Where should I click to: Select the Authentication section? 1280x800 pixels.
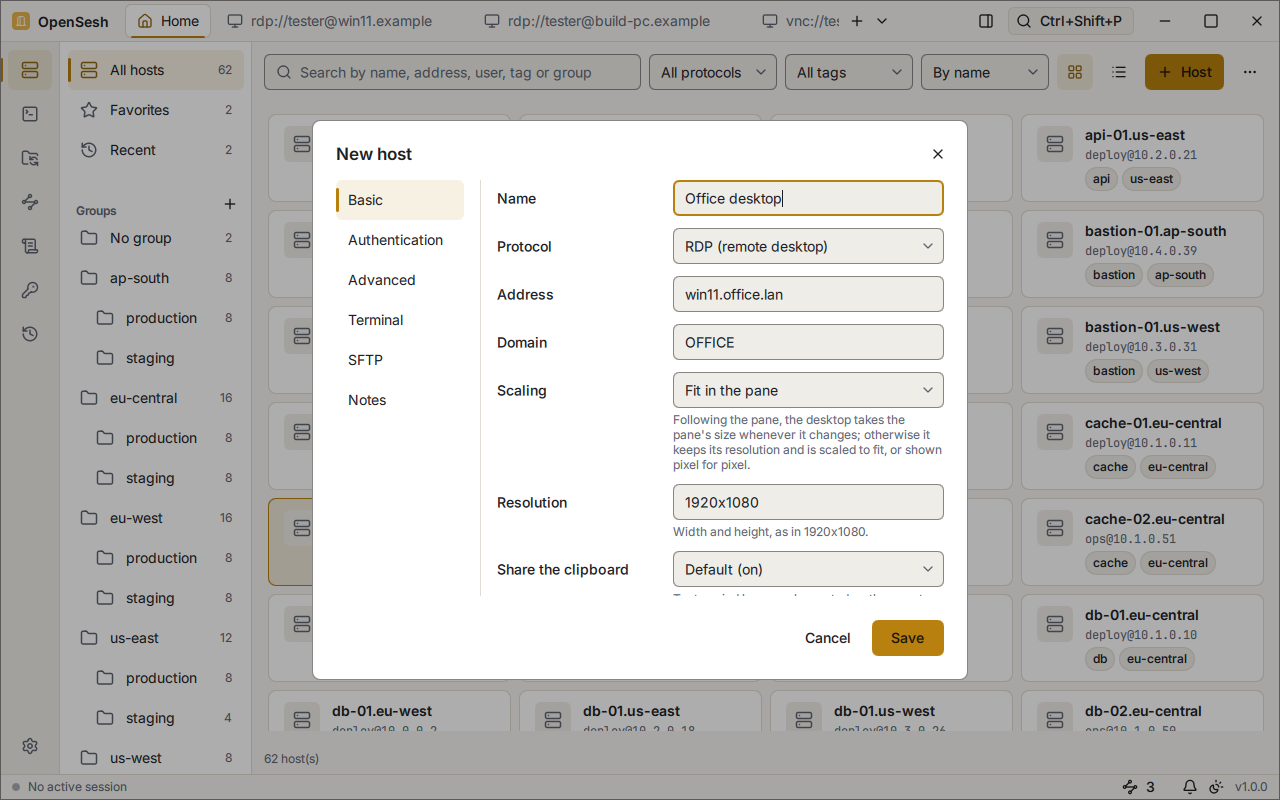pyautogui.click(x=400, y=240)
